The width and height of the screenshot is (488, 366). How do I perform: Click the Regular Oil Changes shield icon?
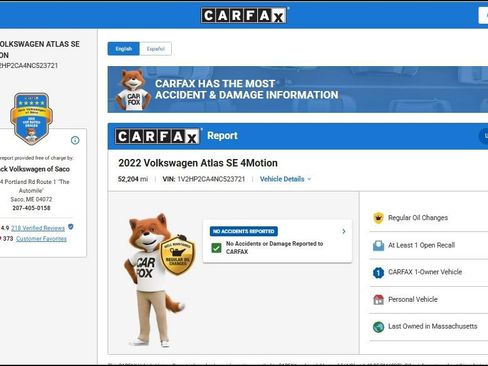click(x=378, y=218)
